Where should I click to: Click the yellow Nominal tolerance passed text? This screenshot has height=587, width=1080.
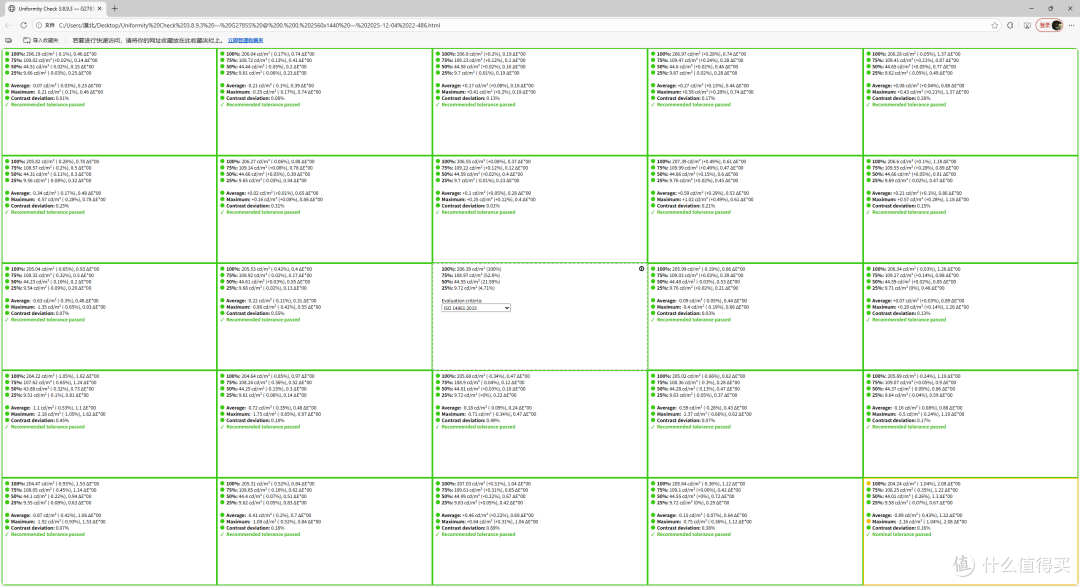(901, 534)
